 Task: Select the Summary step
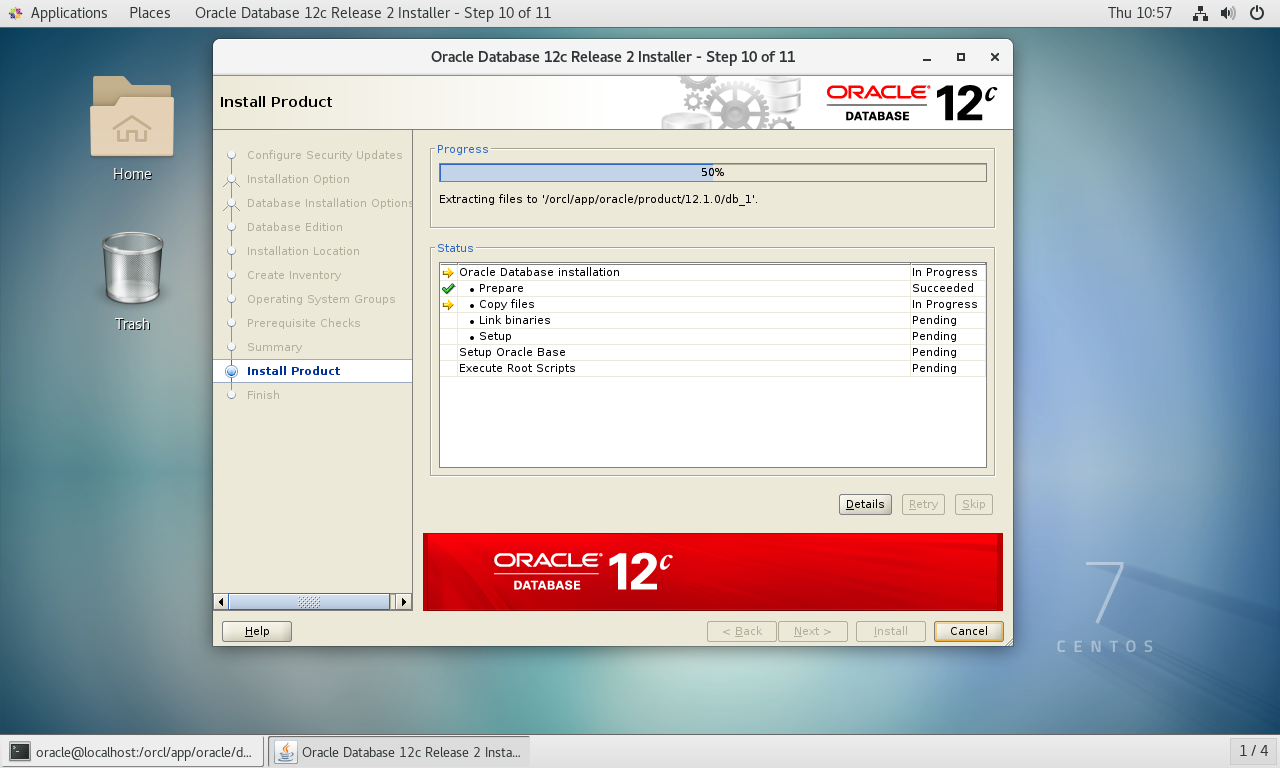(274, 347)
